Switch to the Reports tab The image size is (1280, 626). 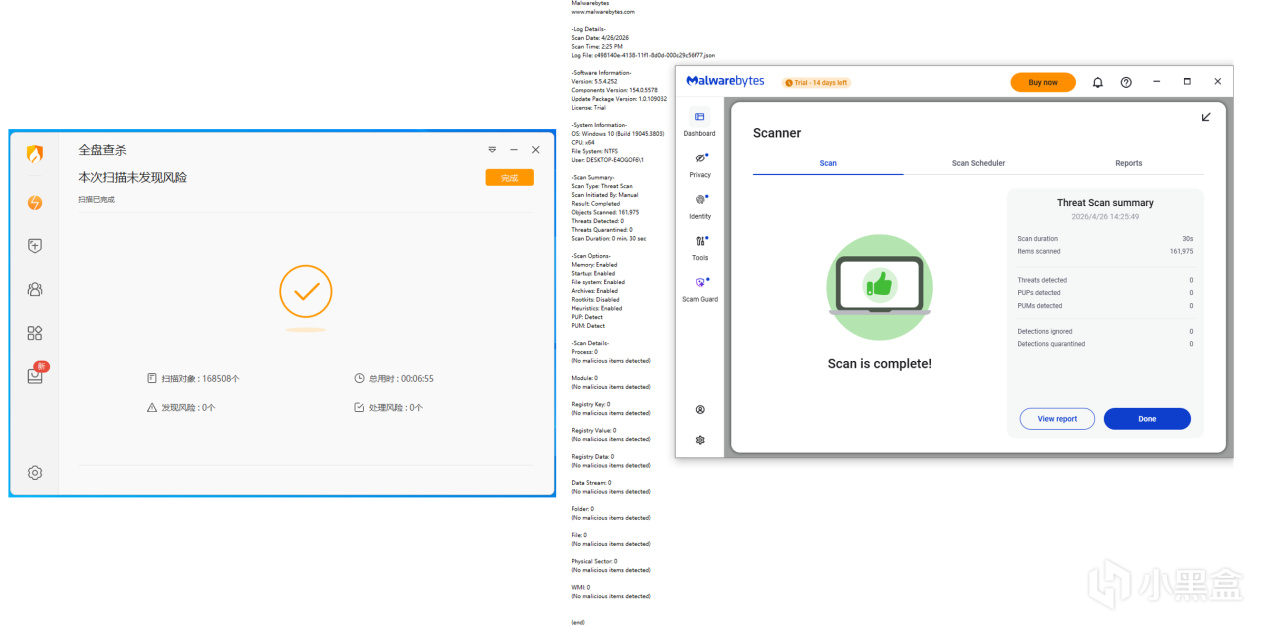pos(1129,163)
